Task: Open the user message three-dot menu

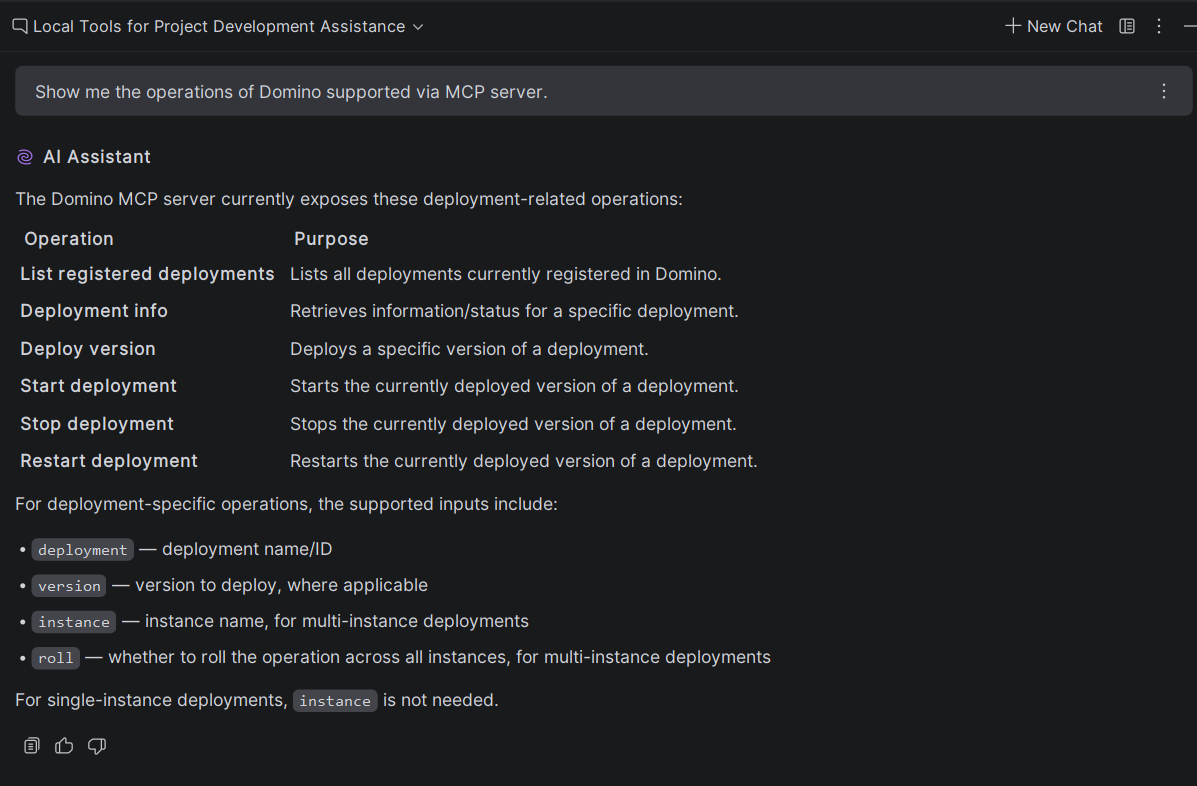Action: click(x=1163, y=92)
